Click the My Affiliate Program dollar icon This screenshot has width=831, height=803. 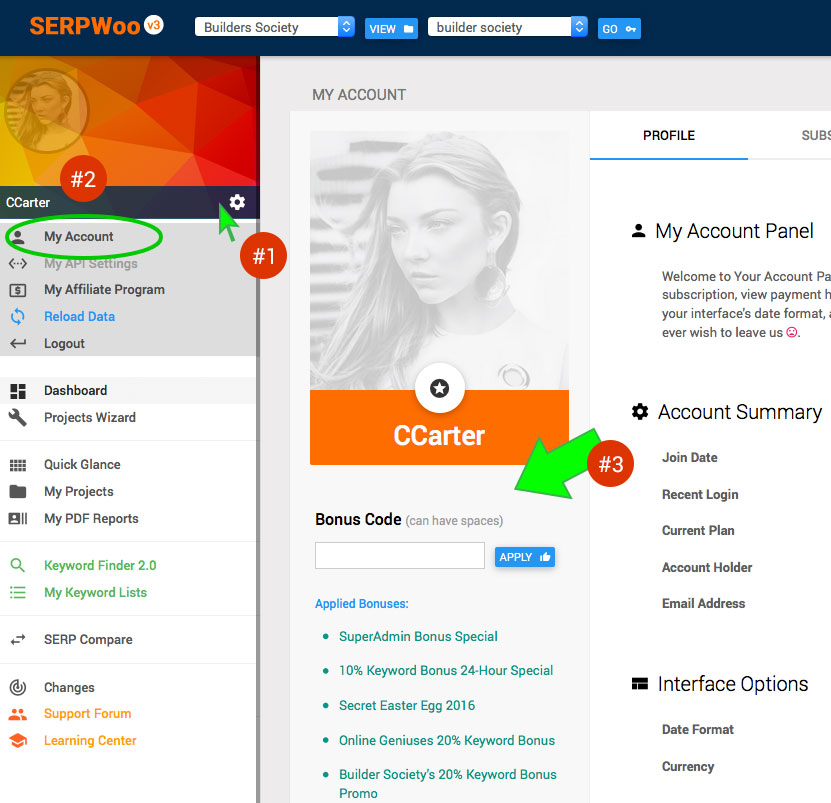pos(18,290)
